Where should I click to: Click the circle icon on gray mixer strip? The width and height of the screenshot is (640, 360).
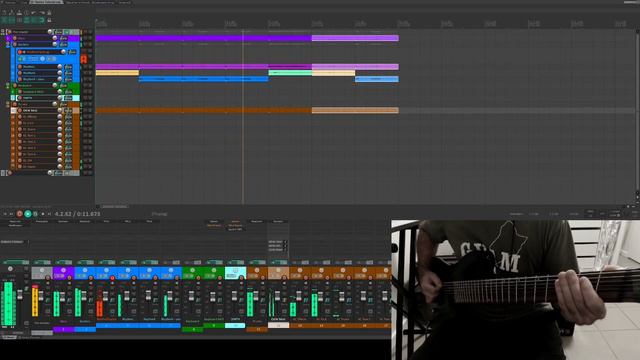(42, 270)
